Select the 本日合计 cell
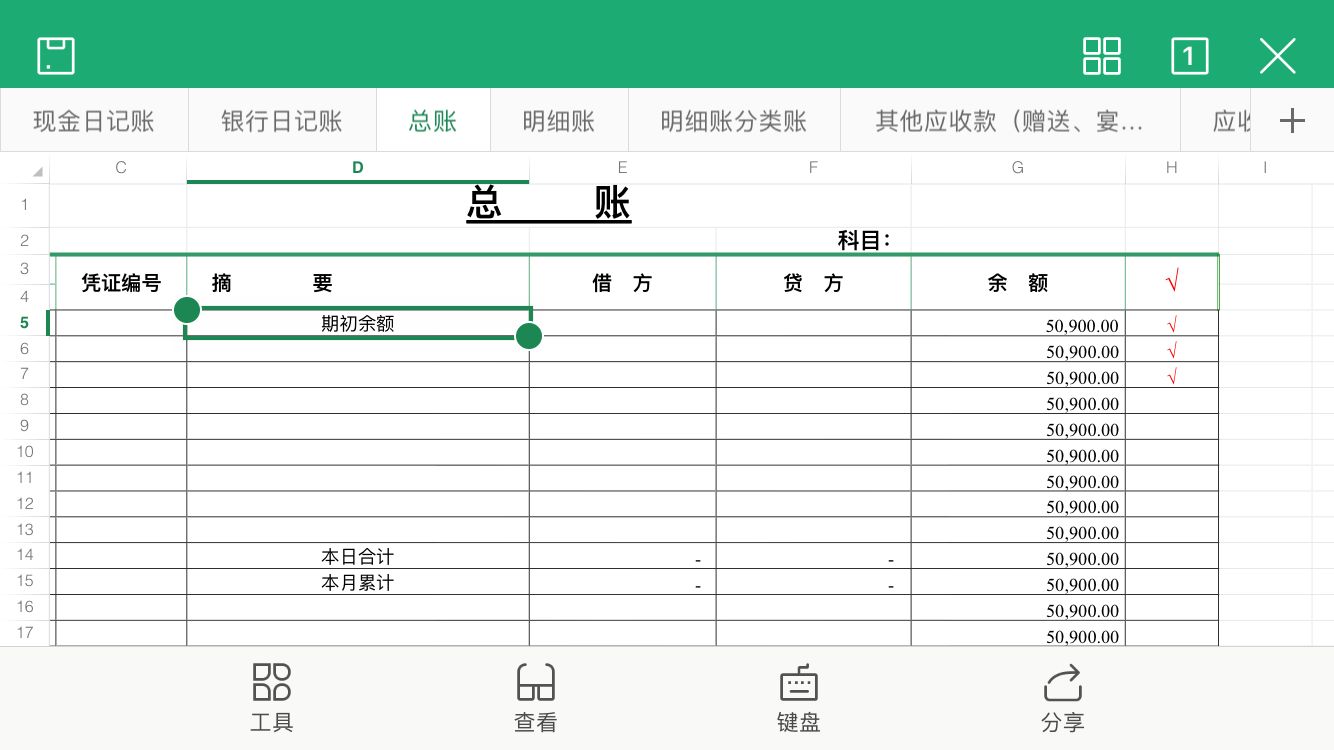This screenshot has width=1334, height=750. (x=357, y=557)
